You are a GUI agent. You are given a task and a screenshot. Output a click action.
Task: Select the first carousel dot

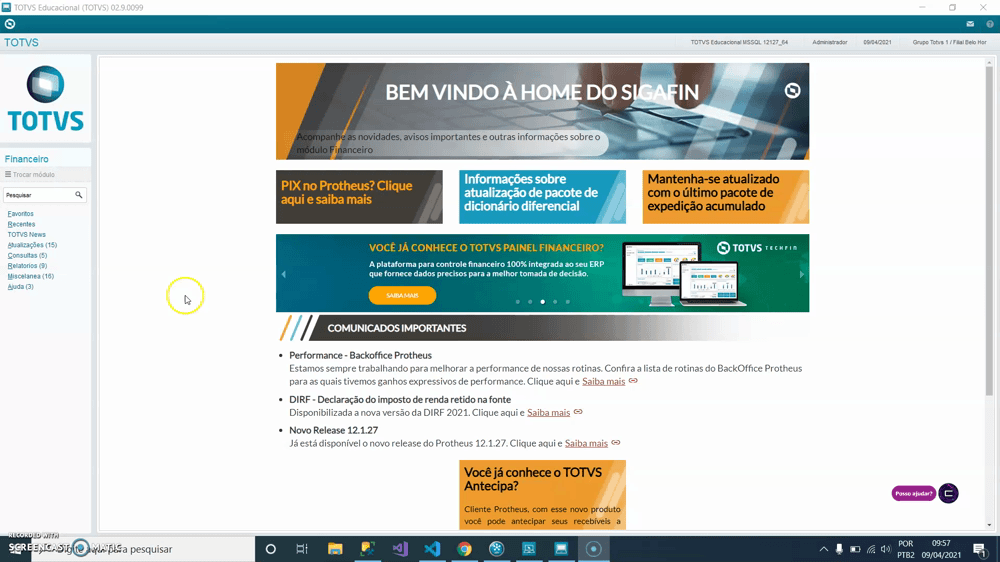point(518,302)
